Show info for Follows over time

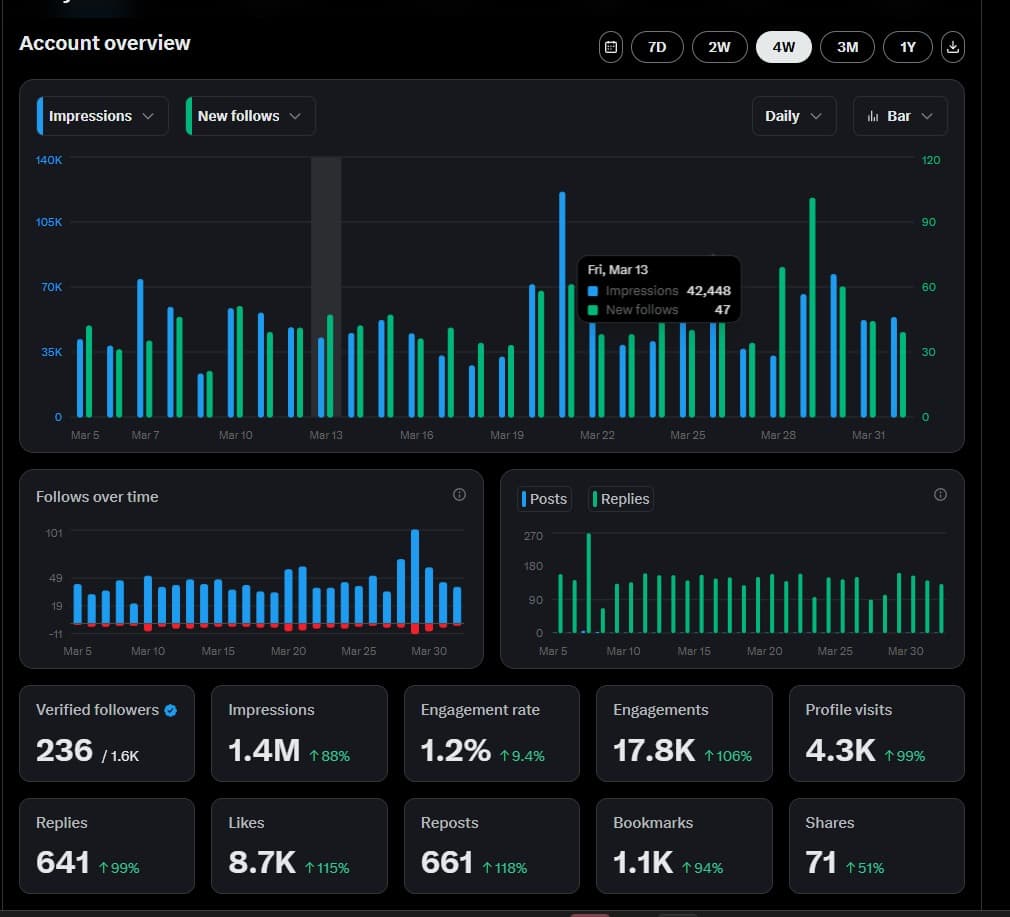click(459, 495)
